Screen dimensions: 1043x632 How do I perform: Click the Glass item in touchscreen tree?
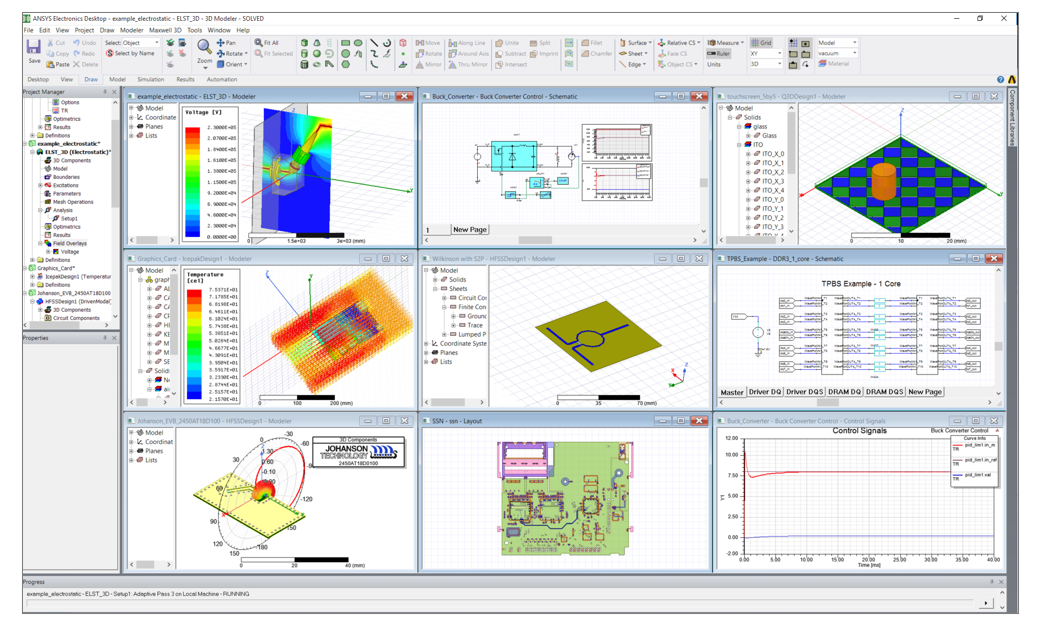(770, 136)
